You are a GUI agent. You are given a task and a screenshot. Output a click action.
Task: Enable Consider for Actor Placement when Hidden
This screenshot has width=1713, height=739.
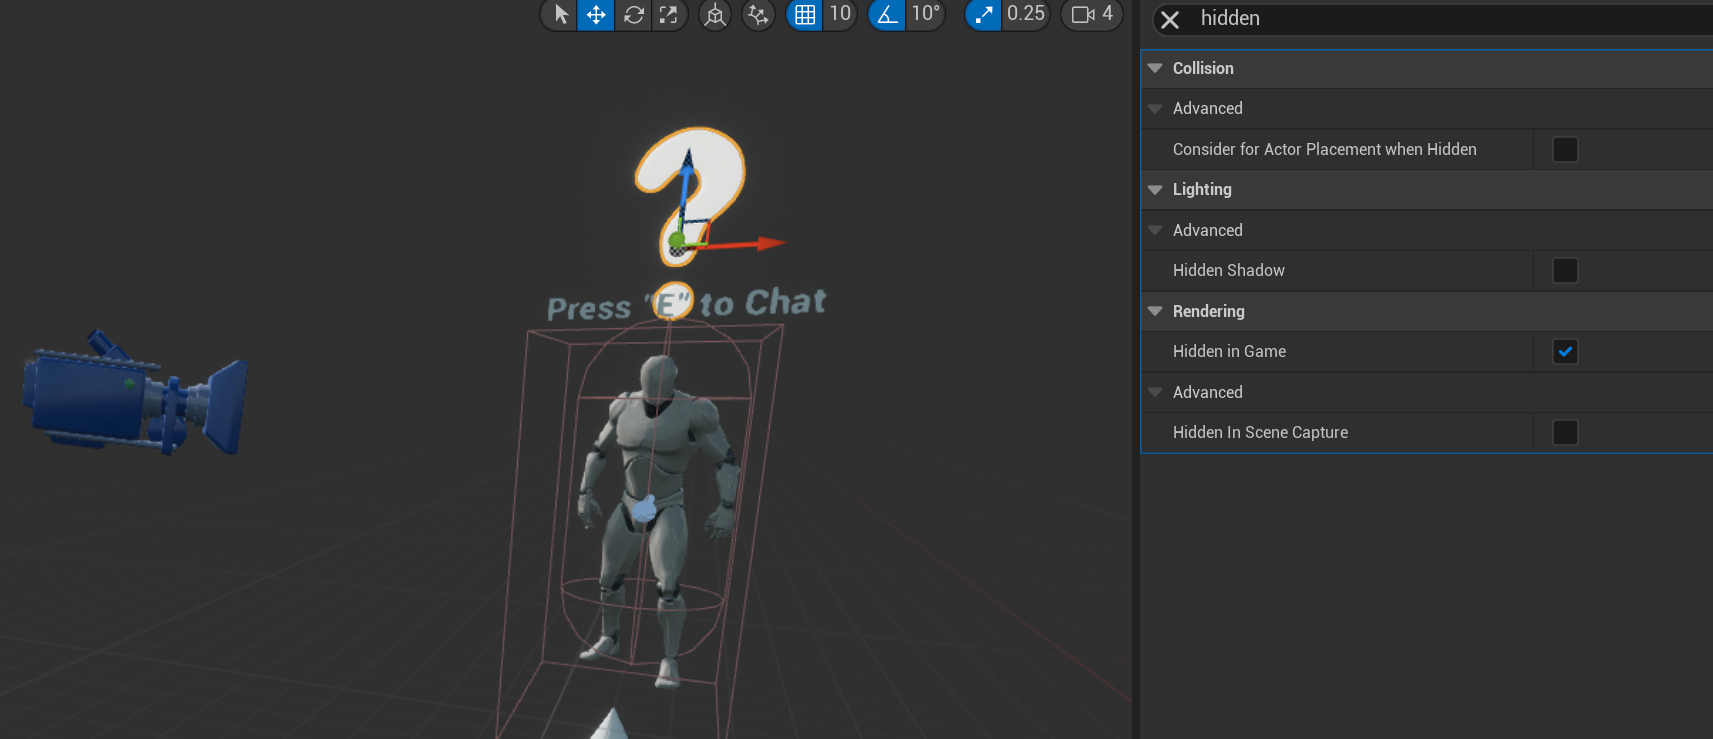[x=1565, y=150]
